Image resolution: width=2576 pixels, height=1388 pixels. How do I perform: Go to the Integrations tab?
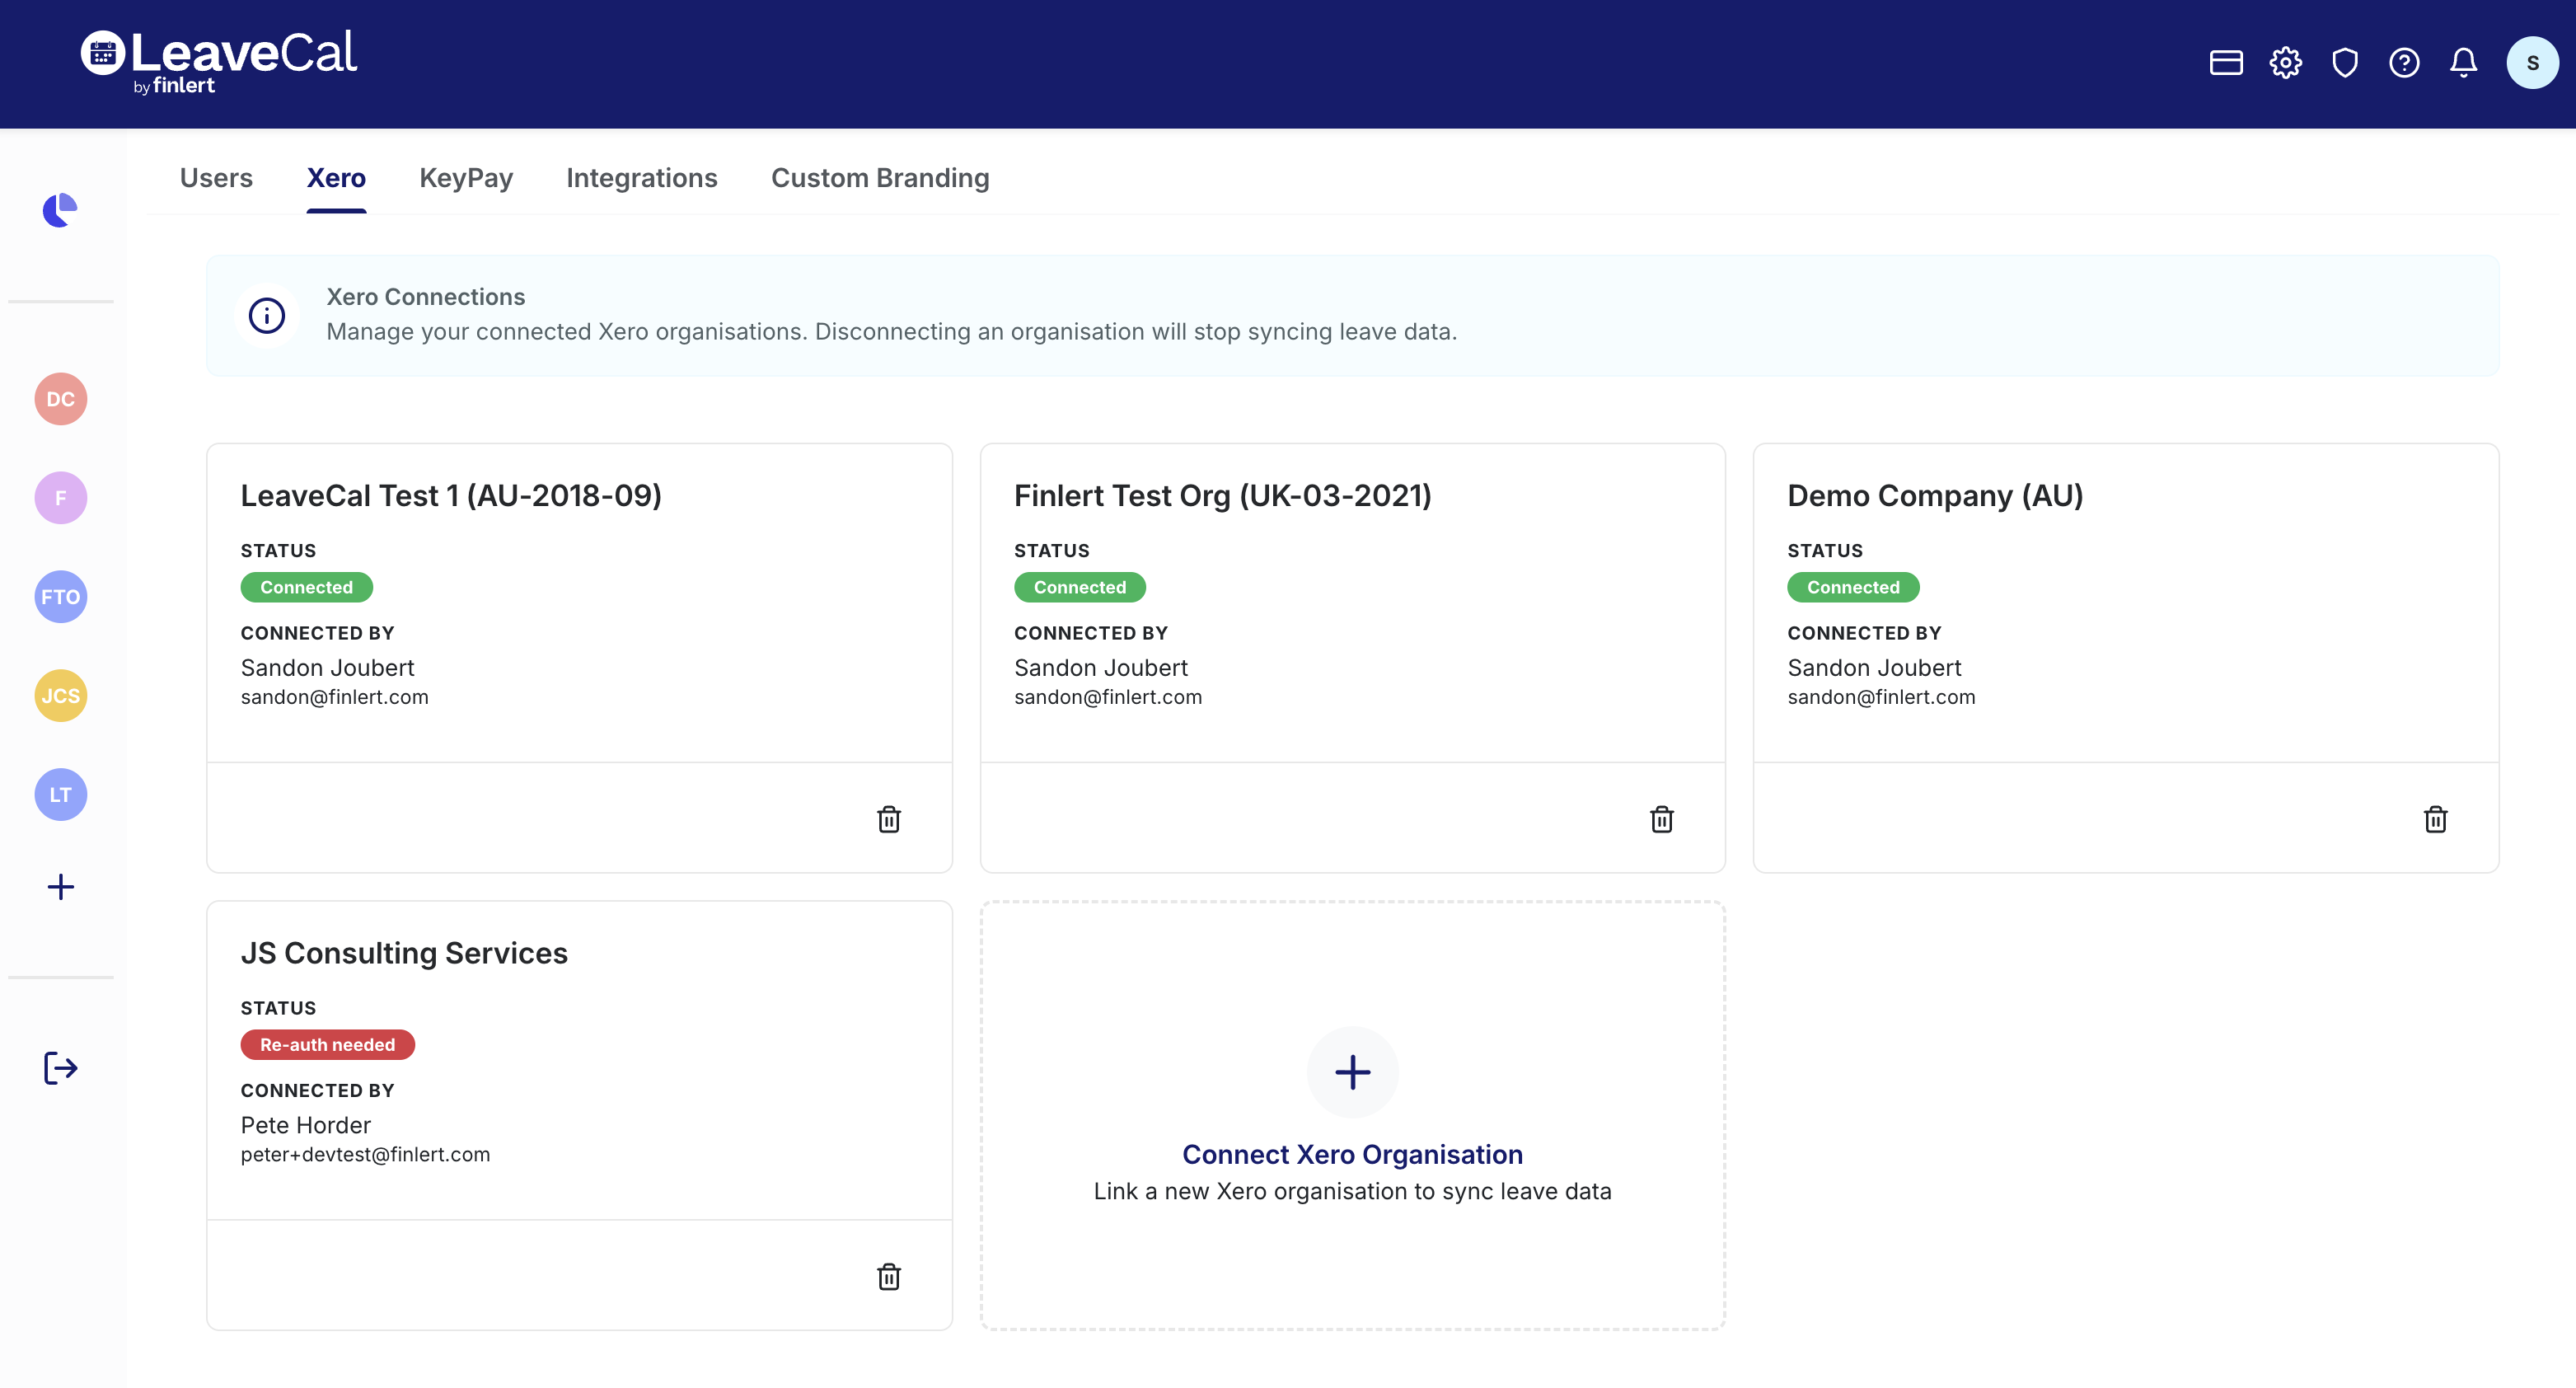coord(642,178)
